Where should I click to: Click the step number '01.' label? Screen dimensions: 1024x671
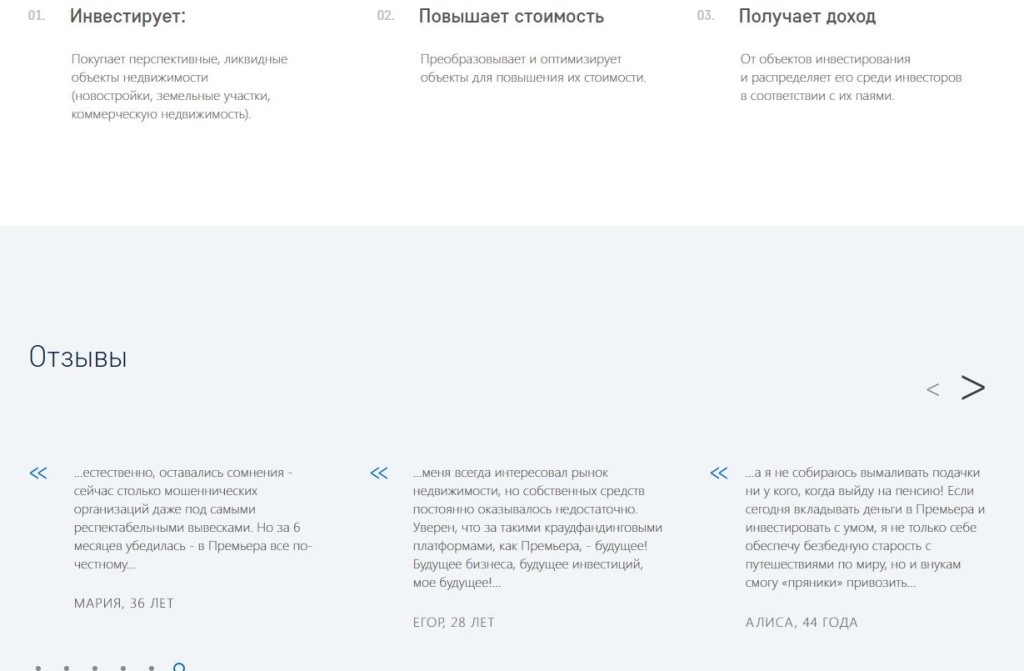37,17
